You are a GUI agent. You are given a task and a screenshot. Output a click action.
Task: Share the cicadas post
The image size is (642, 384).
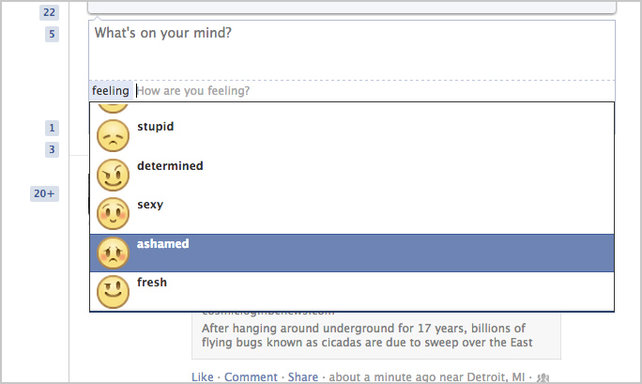point(303,377)
